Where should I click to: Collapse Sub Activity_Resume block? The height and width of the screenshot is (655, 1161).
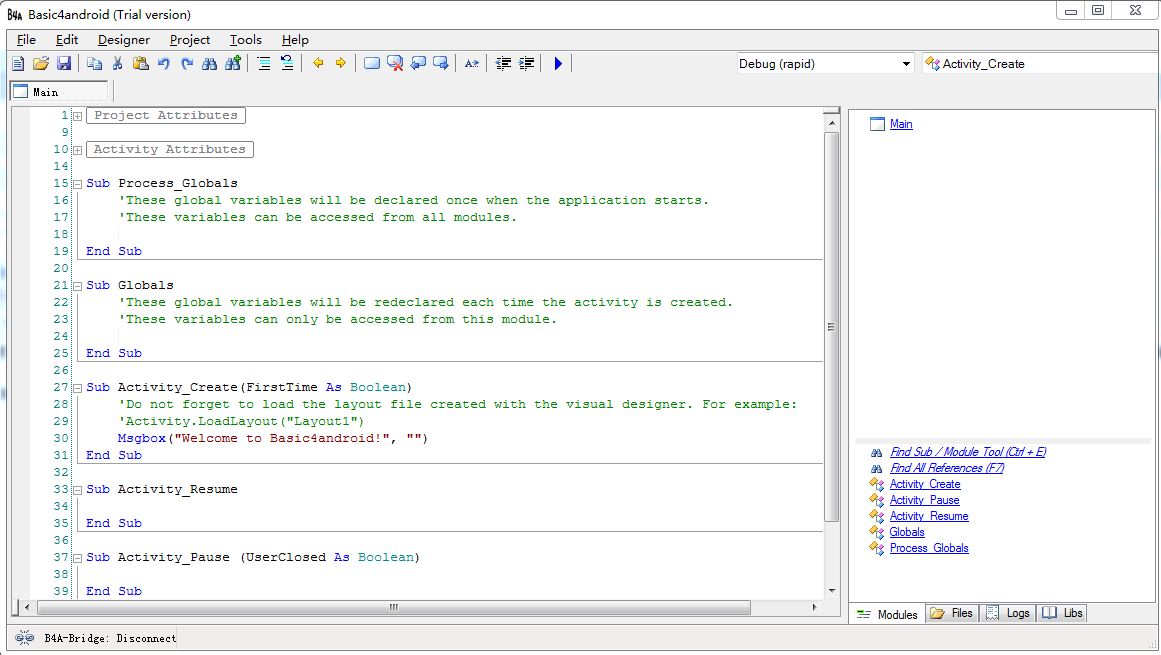(x=77, y=490)
